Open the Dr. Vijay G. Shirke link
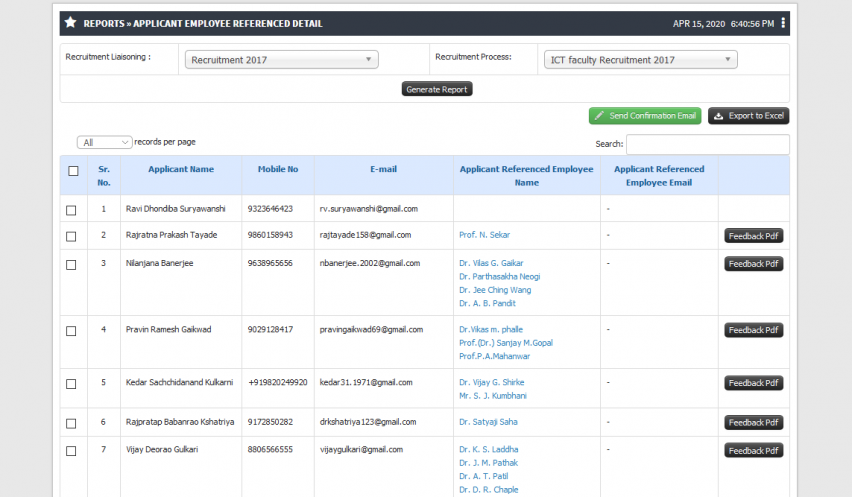The height and width of the screenshot is (497, 852). tap(492, 382)
